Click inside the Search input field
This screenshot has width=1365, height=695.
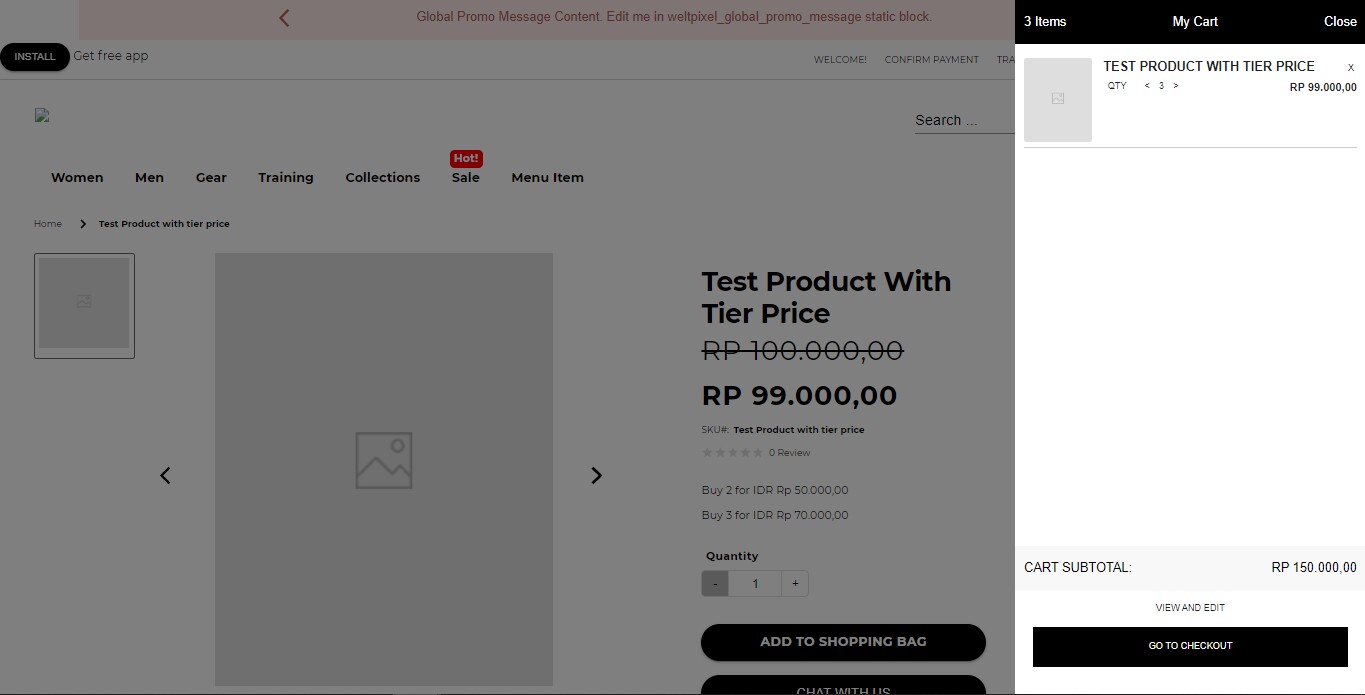click(x=960, y=120)
